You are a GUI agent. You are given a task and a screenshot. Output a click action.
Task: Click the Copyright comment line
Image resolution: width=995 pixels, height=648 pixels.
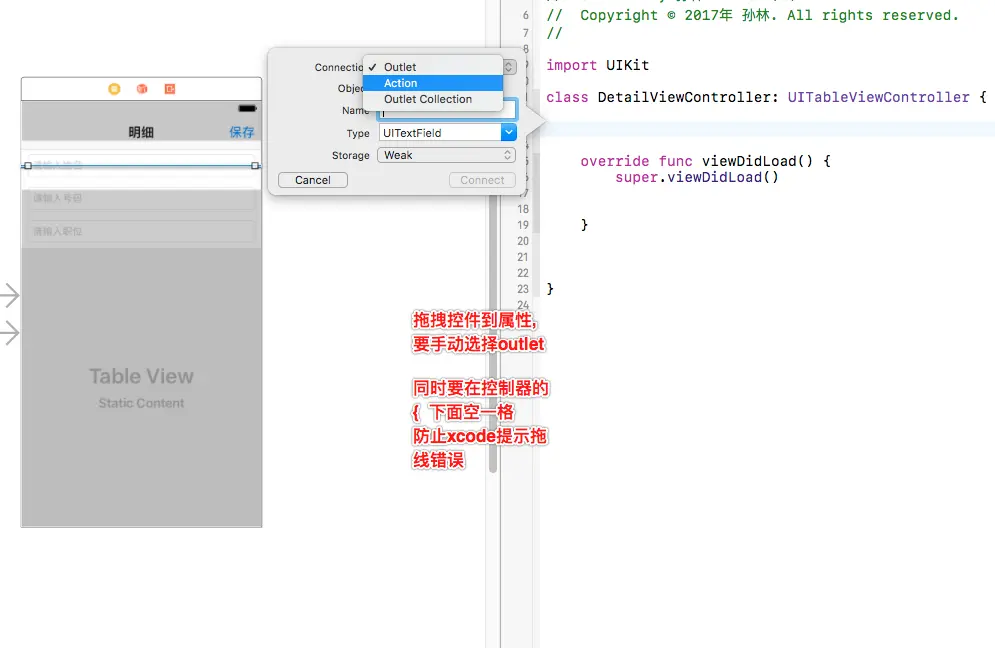(x=753, y=15)
